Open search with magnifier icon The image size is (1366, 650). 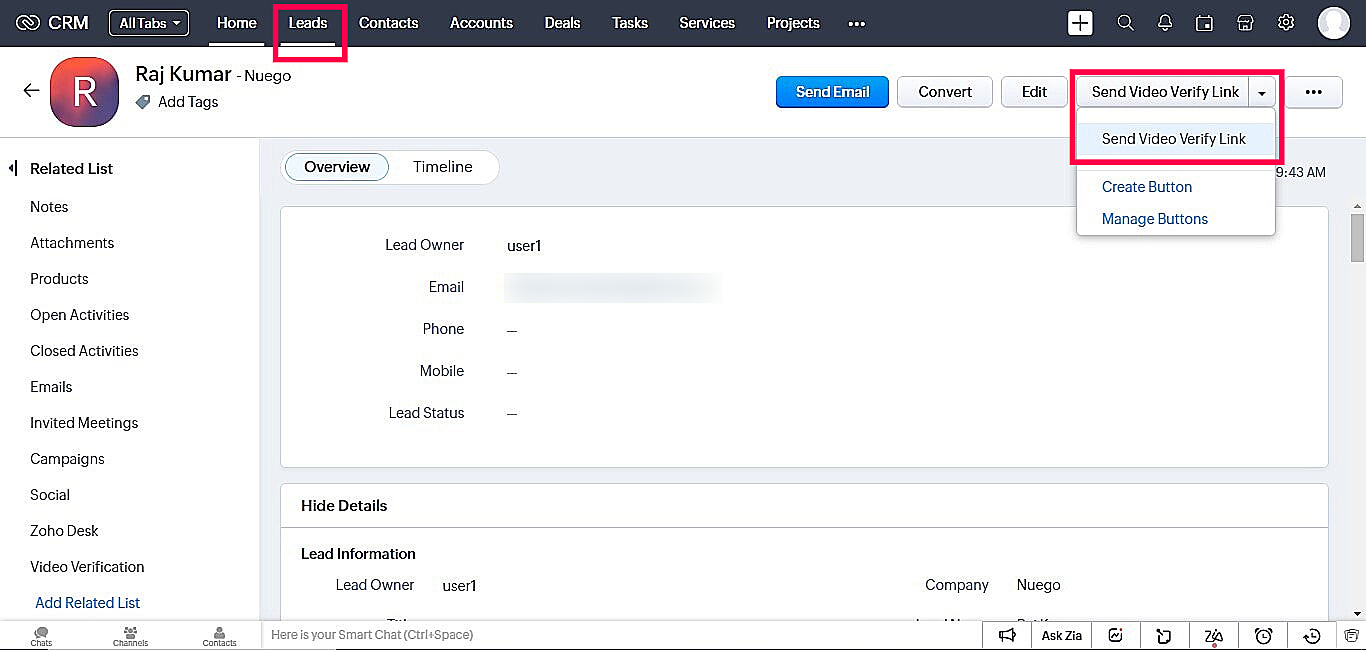click(1125, 23)
